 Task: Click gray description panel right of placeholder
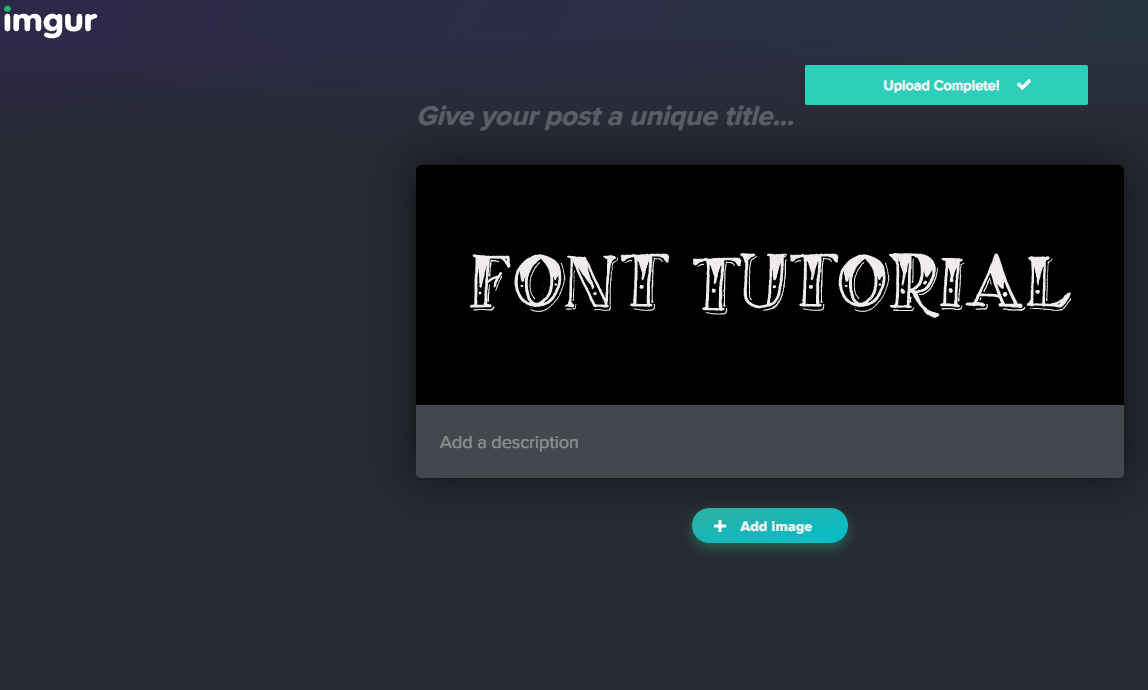coord(849,442)
